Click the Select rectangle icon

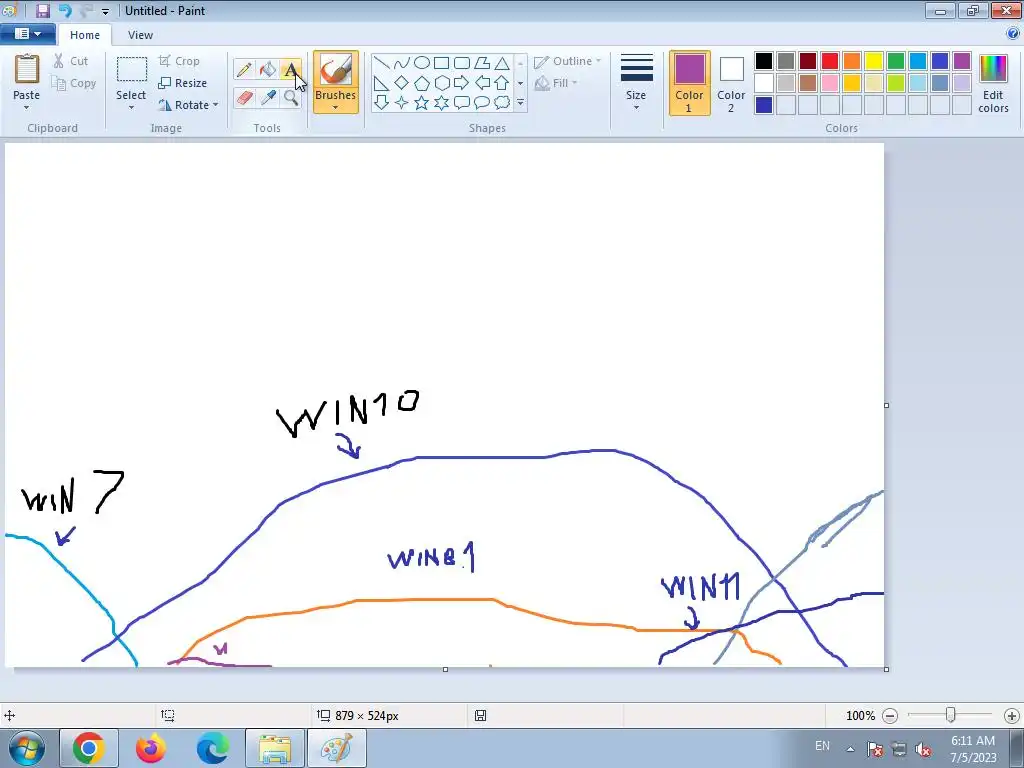131,71
